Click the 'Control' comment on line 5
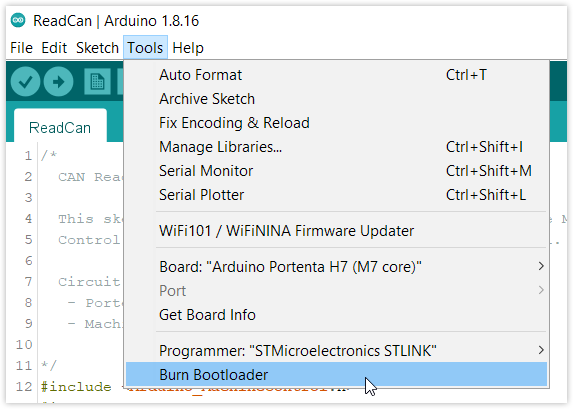 coord(89,240)
